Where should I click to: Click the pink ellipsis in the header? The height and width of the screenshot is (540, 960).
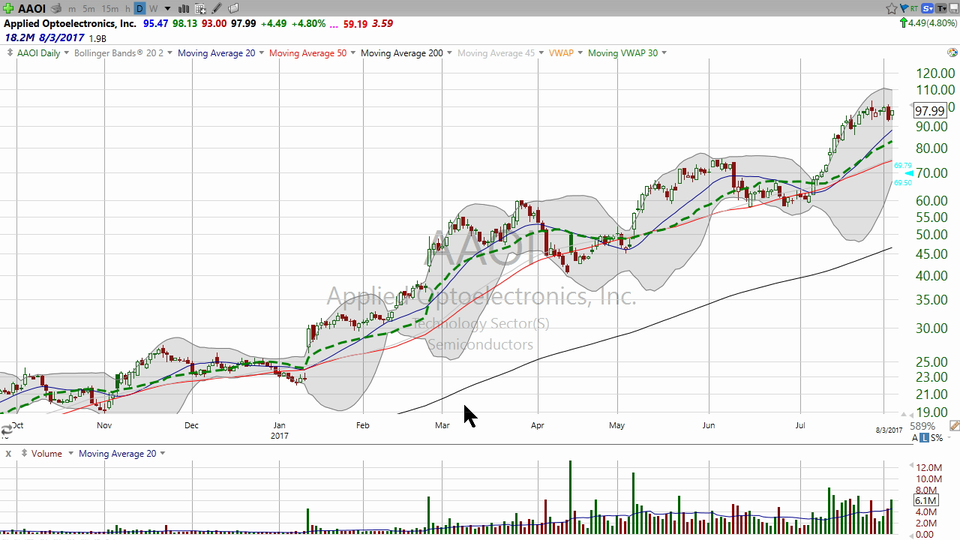(x=334, y=25)
